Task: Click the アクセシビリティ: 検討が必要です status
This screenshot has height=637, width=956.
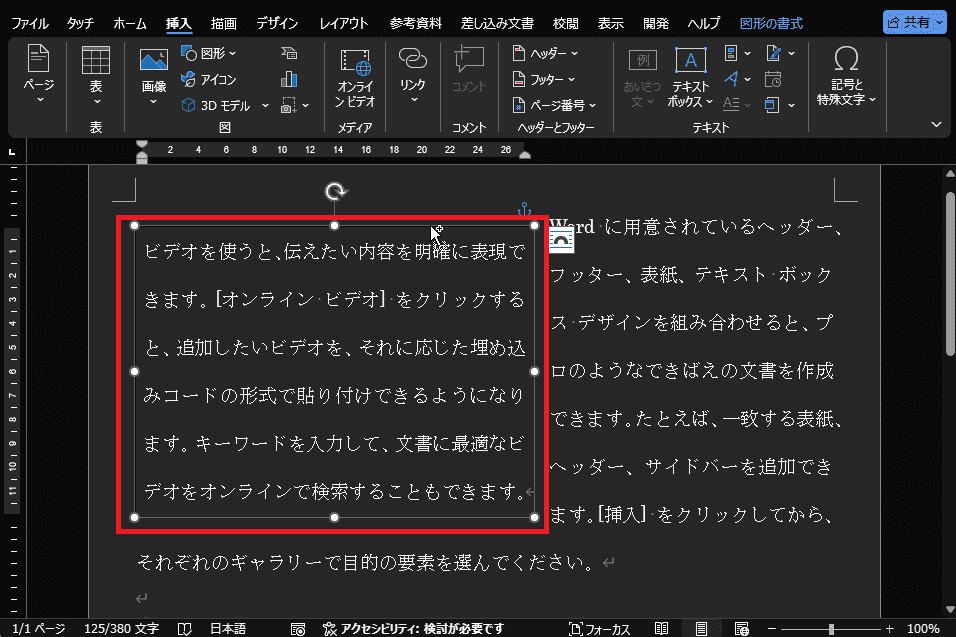Action: (412, 629)
